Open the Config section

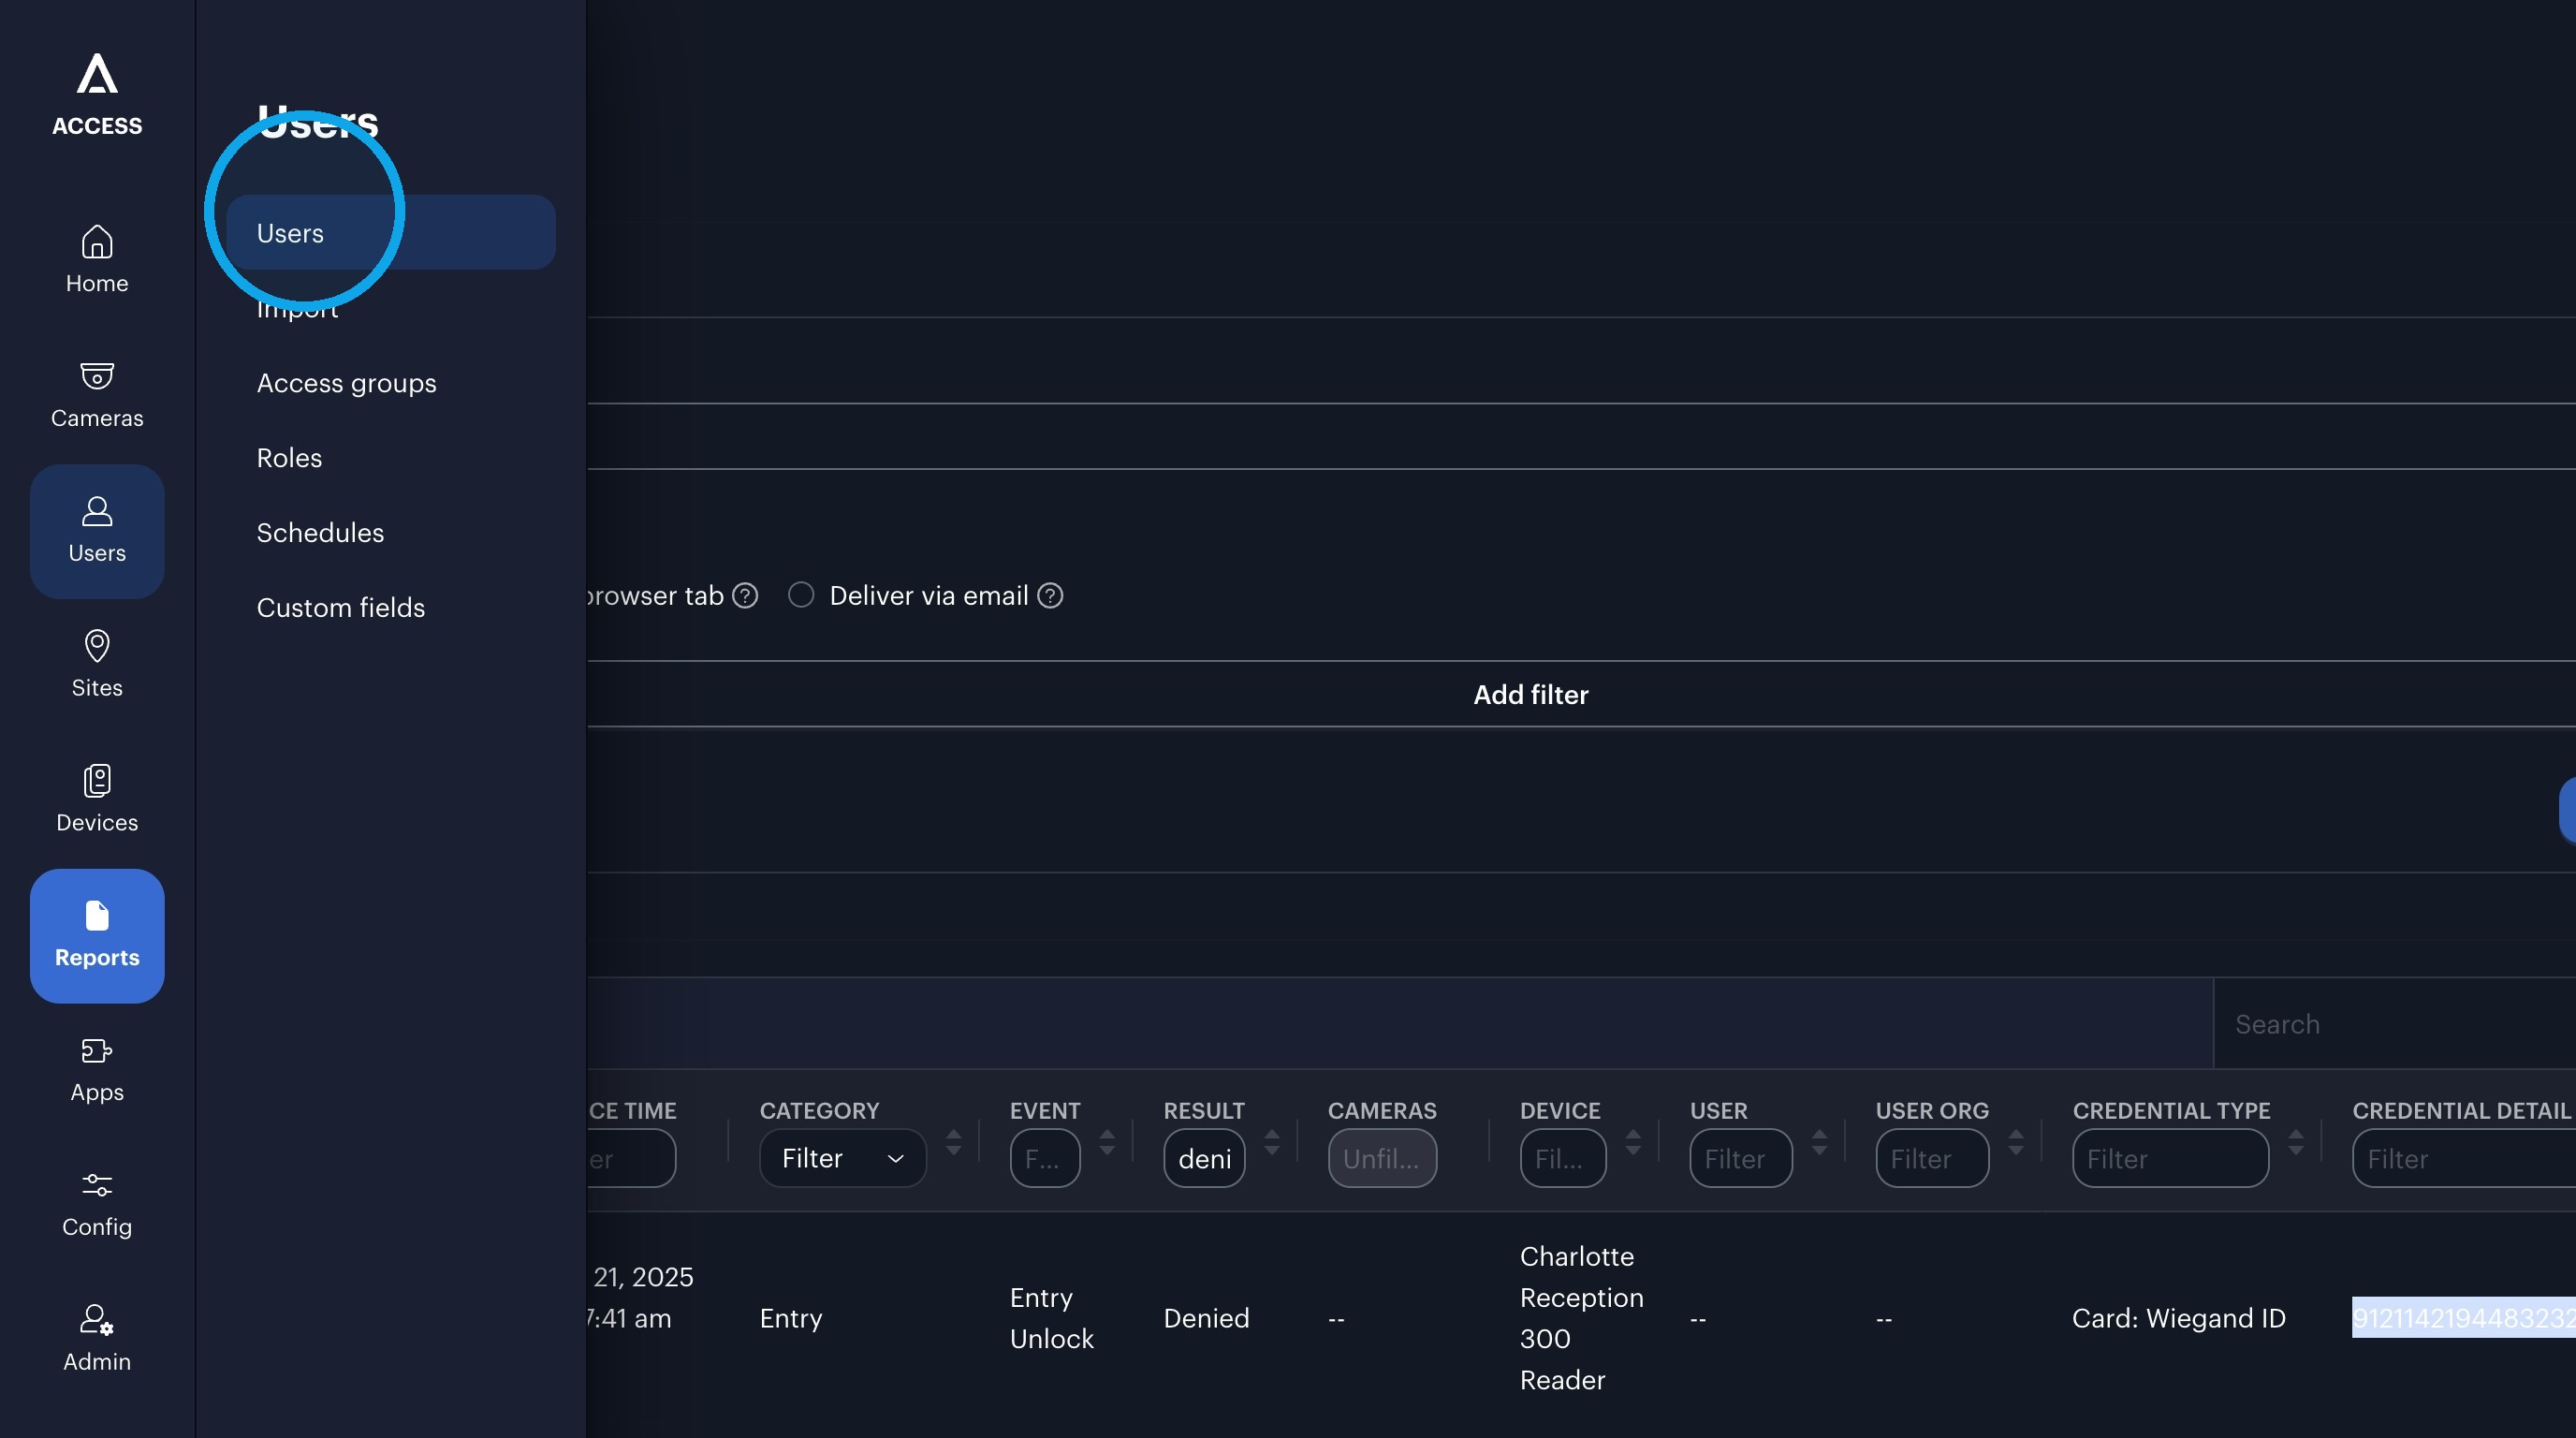point(97,1204)
